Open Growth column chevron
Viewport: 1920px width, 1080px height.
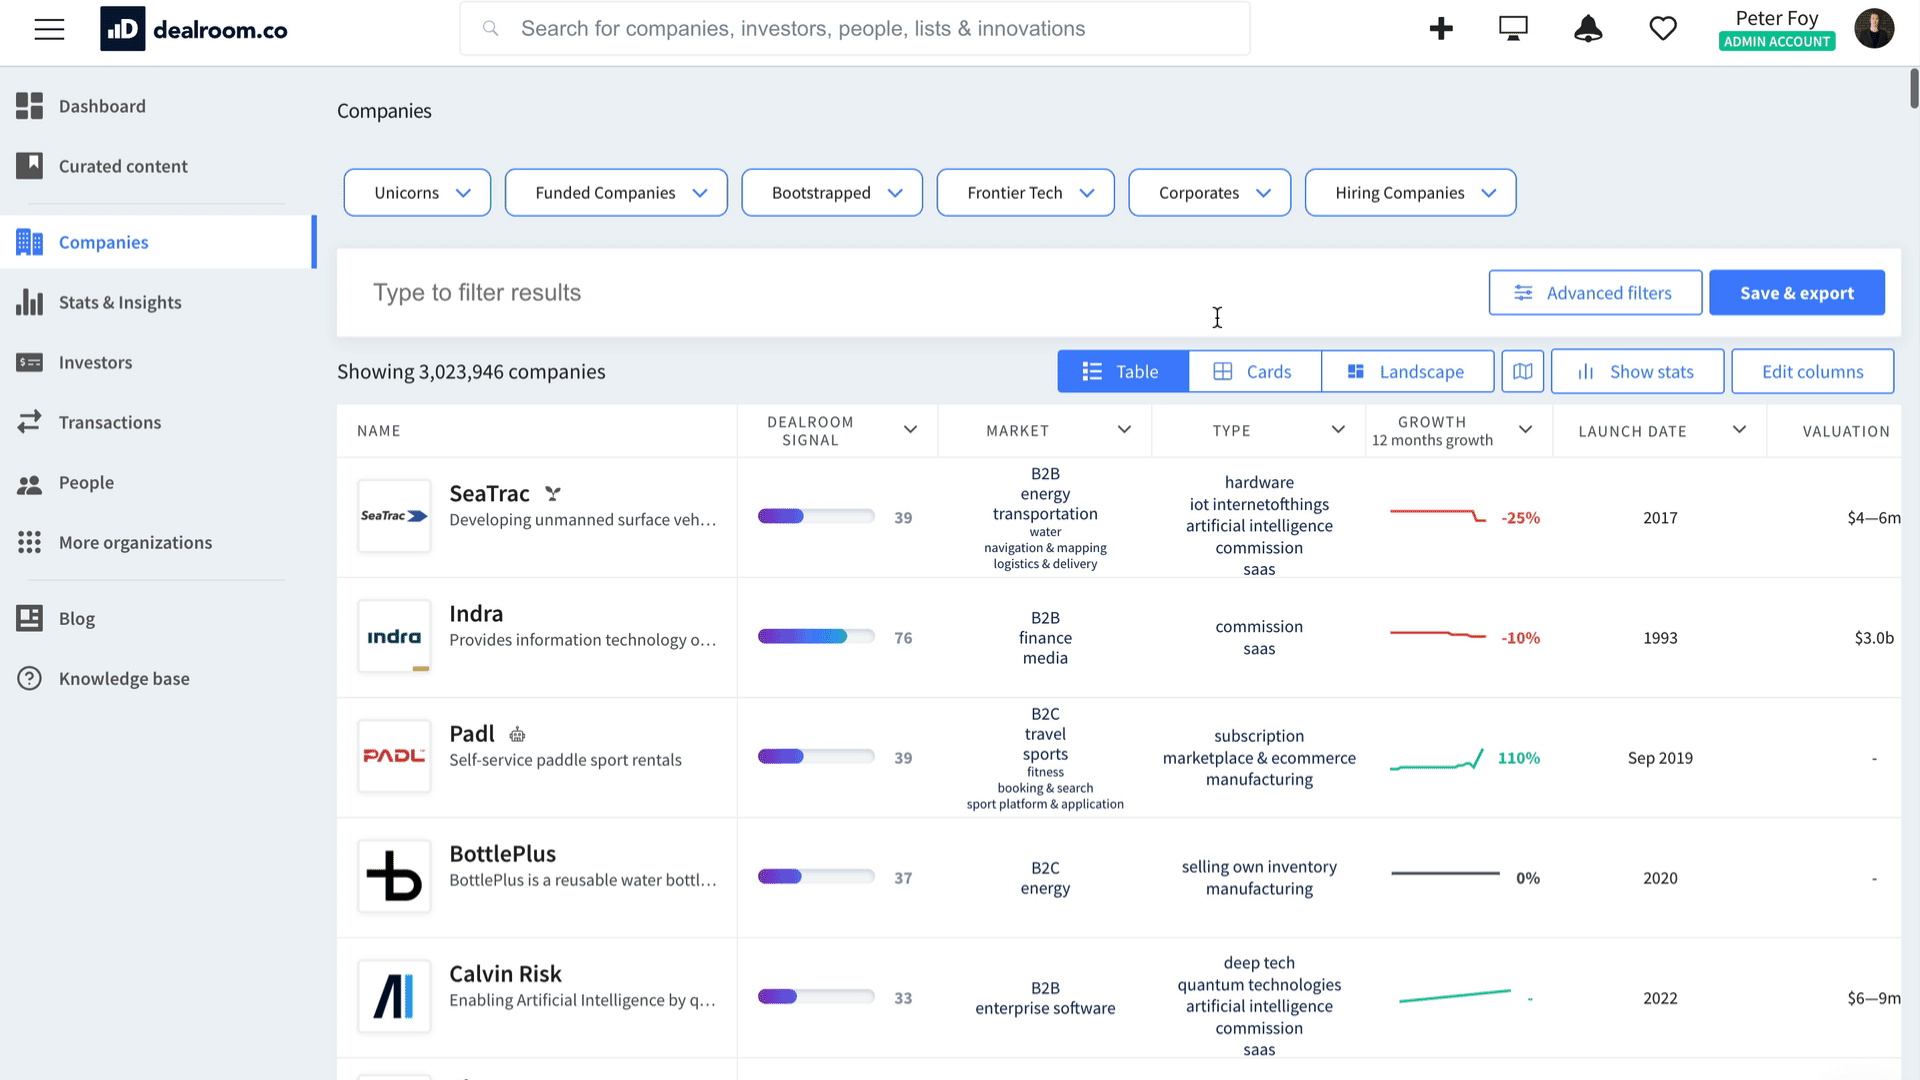pos(1525,430)
